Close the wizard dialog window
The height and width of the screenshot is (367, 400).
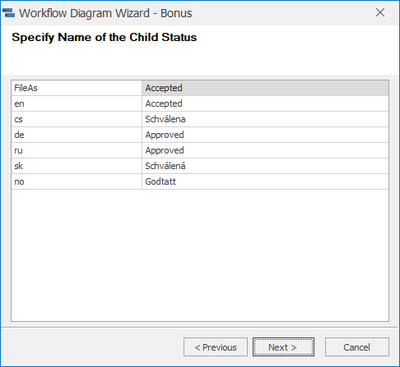[x=380, y=13]
